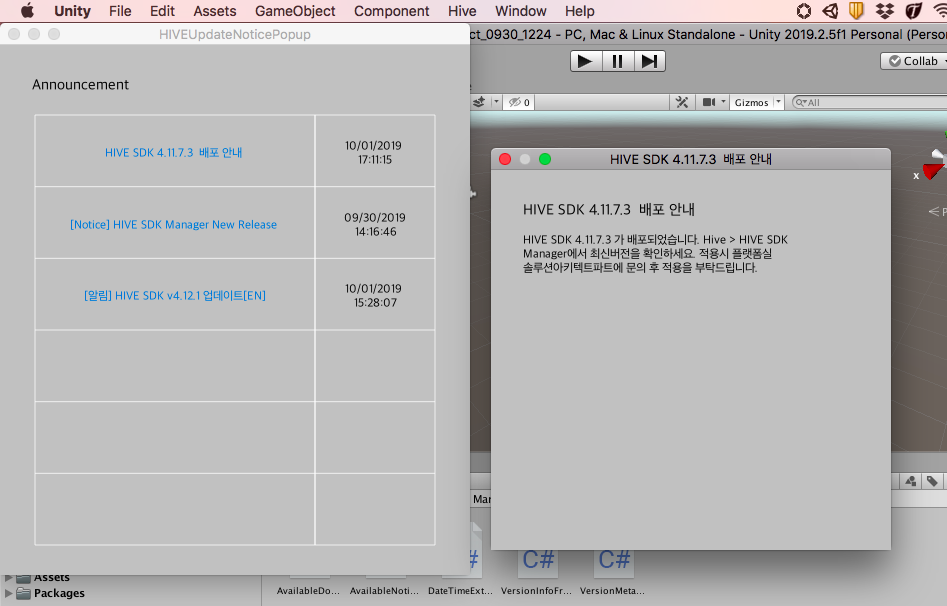Open the File menu

pyautogui.click(x=120, y=11)
